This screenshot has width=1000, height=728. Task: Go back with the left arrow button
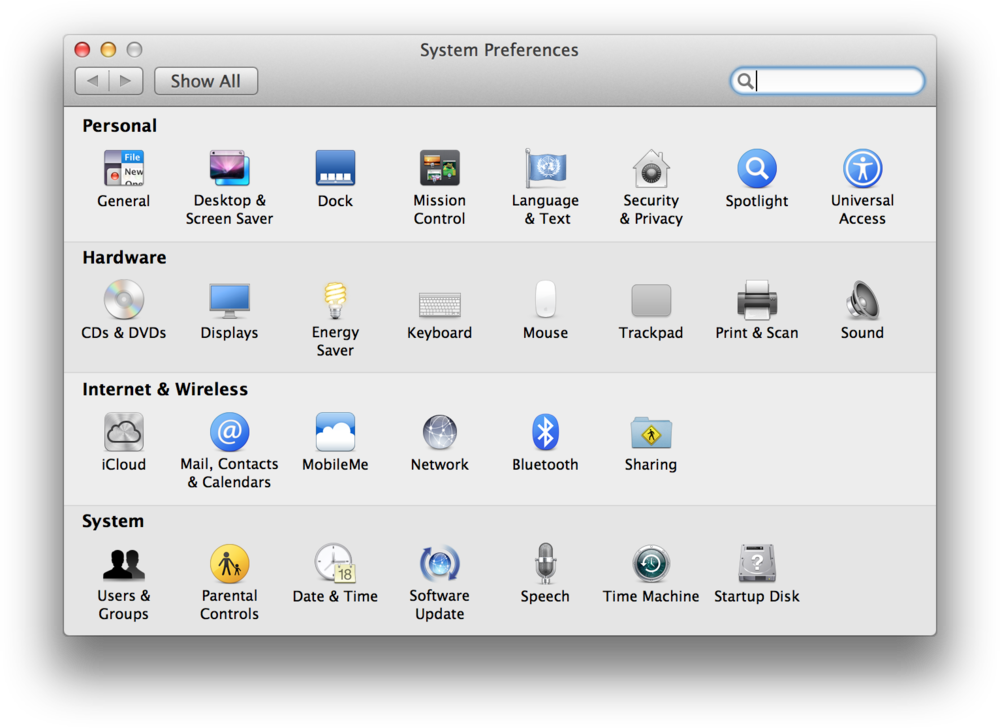click(92, 81)
